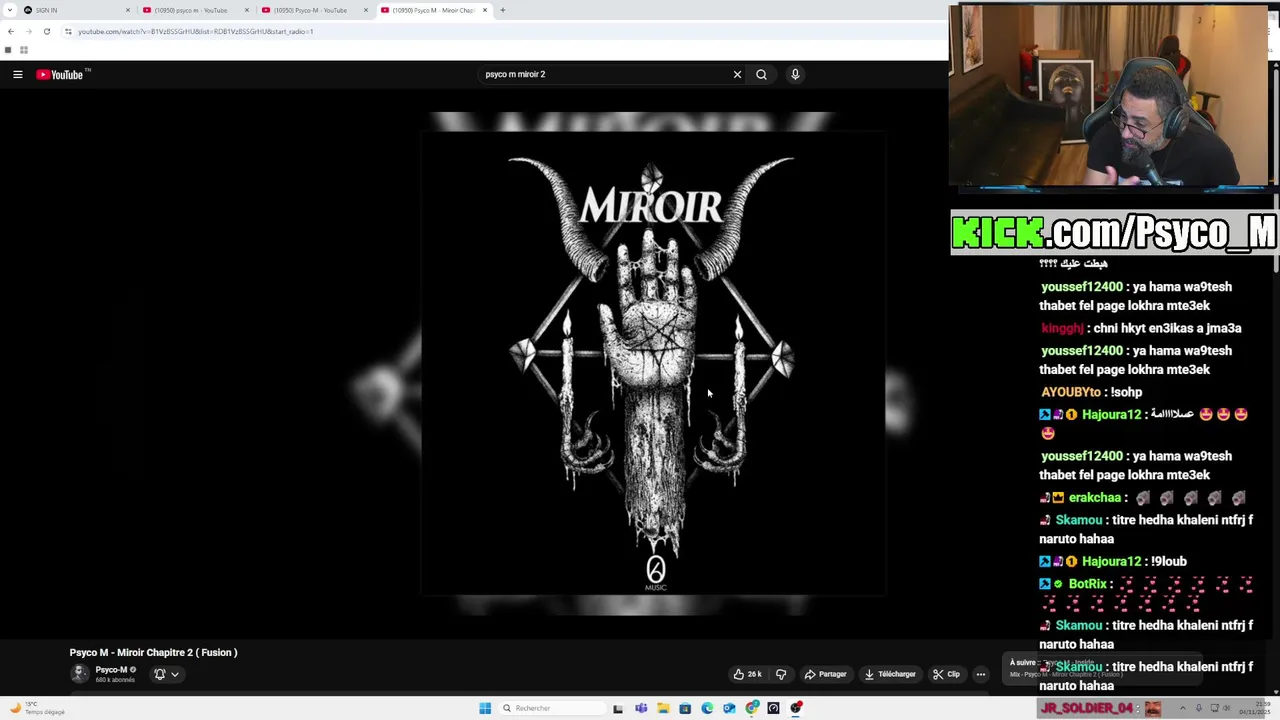Like the video with 26 k likes
1280x720 pixels.
(747, 674)
